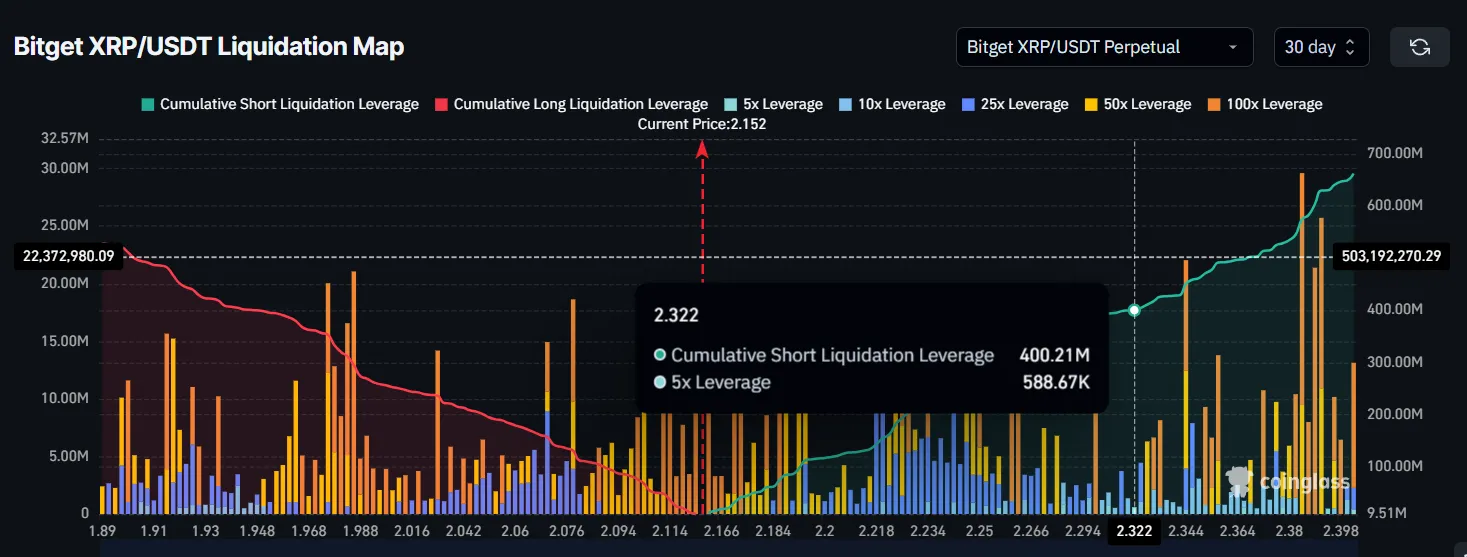The width and height of the screenshot is (1467, 557).
Task: Click the 22,372,980.09 left axis label
Action: point(68,256)
